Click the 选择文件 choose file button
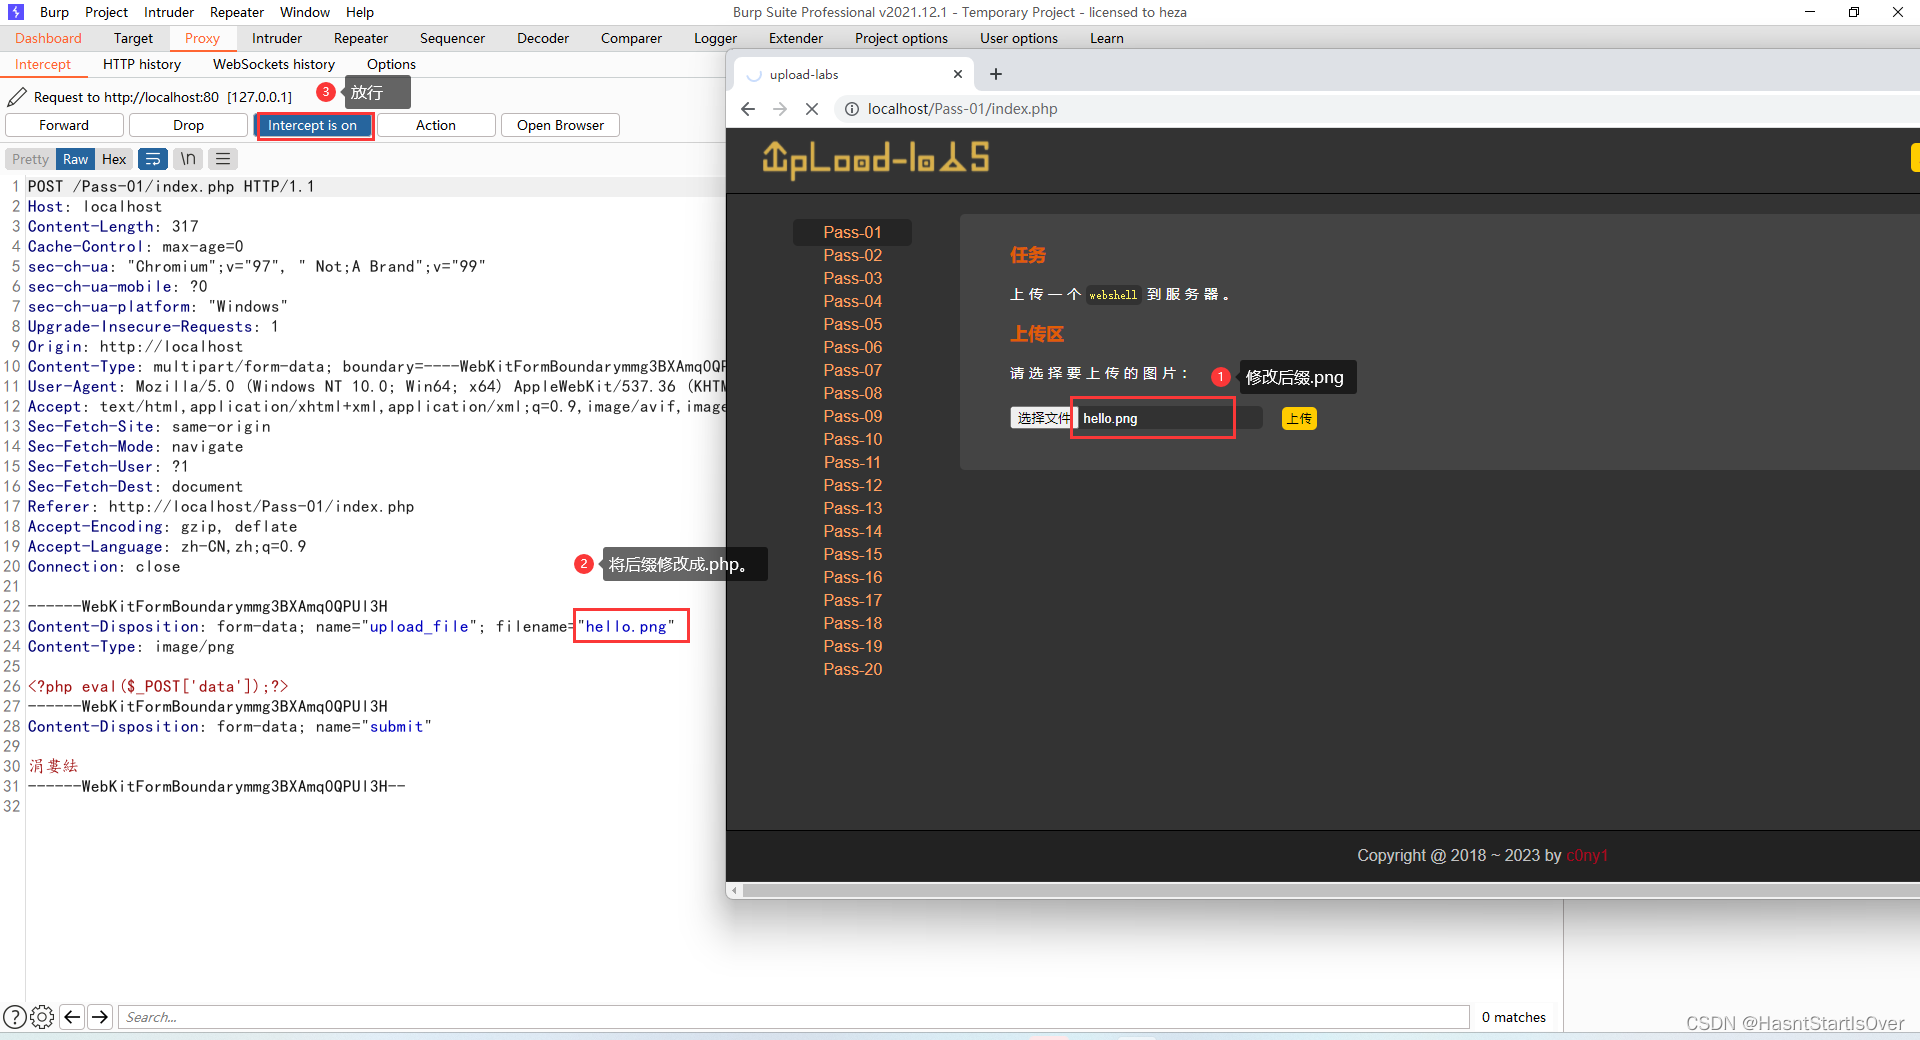The height and width of the screenshot is (1040, 1920). 1041,418
